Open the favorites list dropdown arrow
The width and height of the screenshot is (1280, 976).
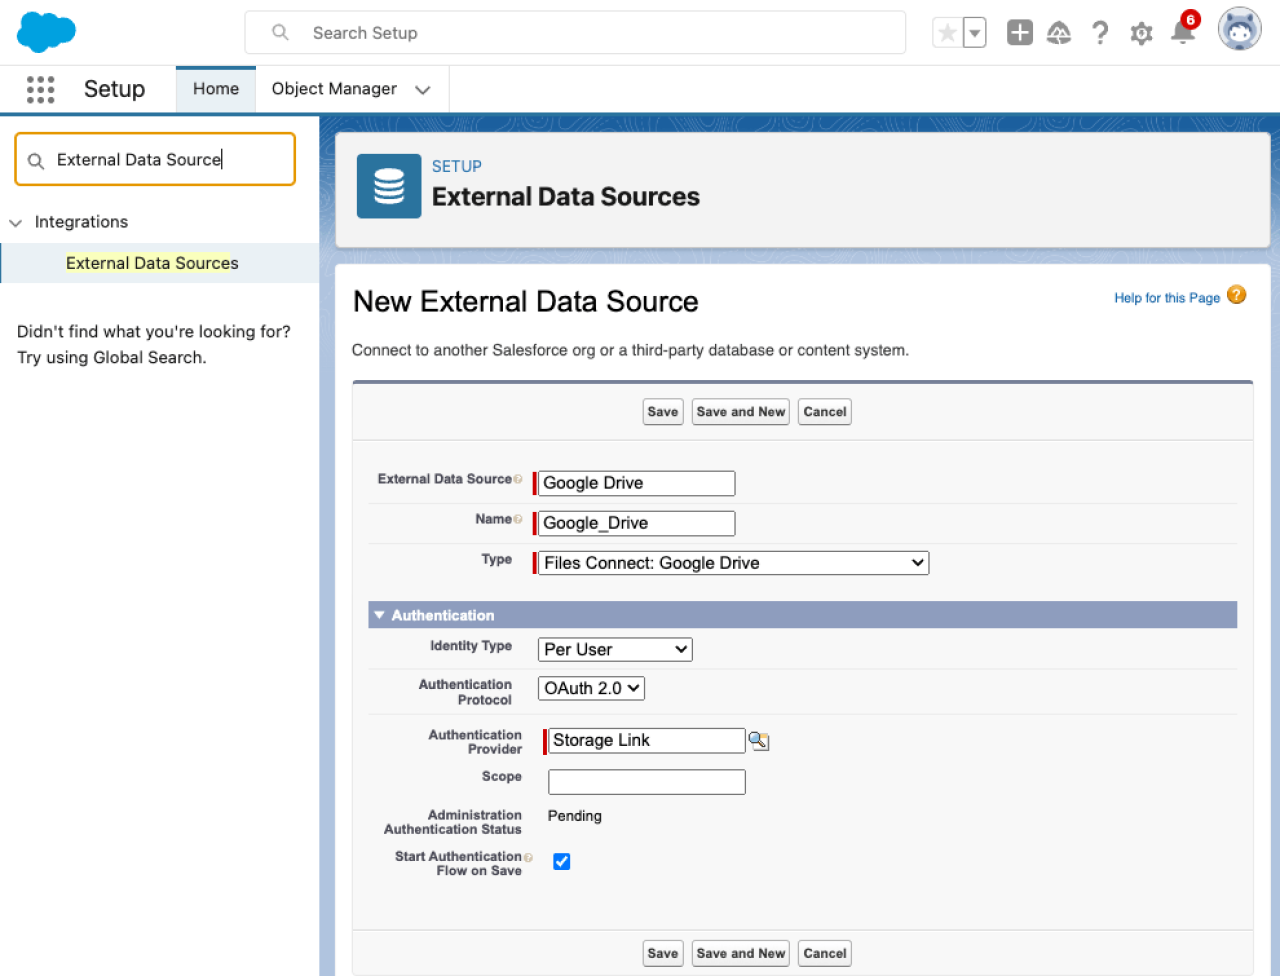974,33
